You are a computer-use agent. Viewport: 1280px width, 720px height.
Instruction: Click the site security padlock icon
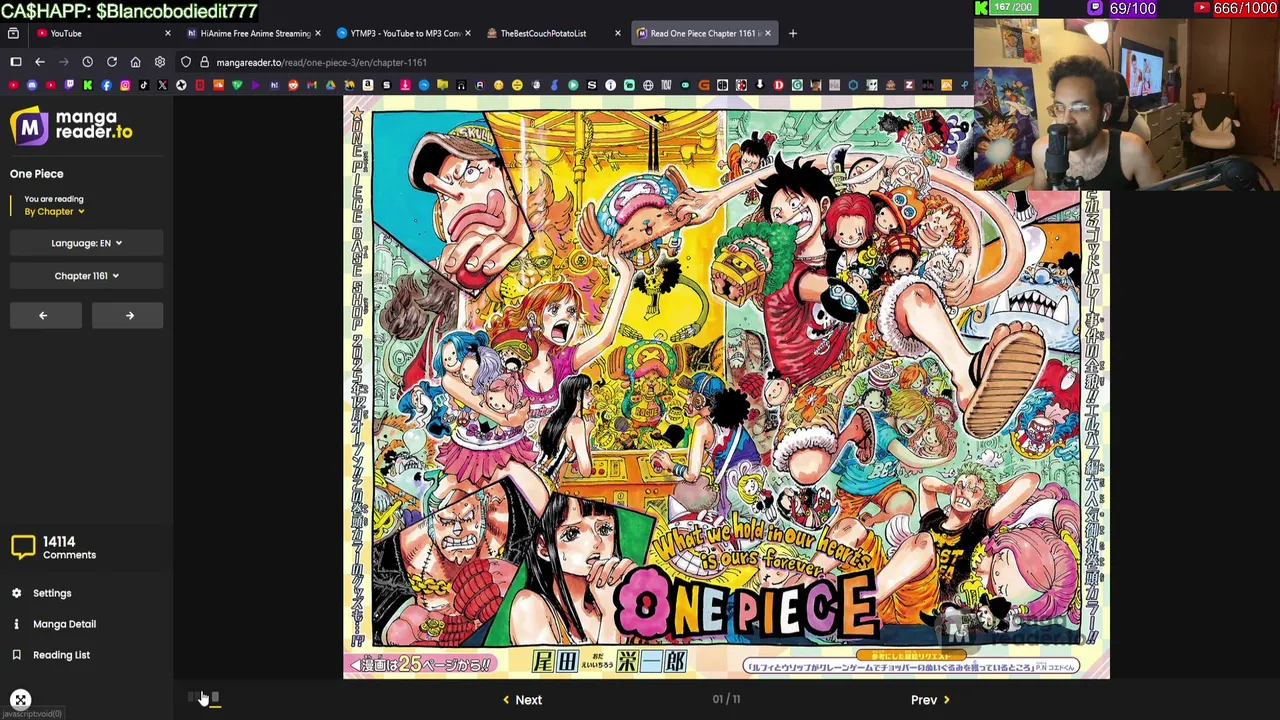[204, 62]
